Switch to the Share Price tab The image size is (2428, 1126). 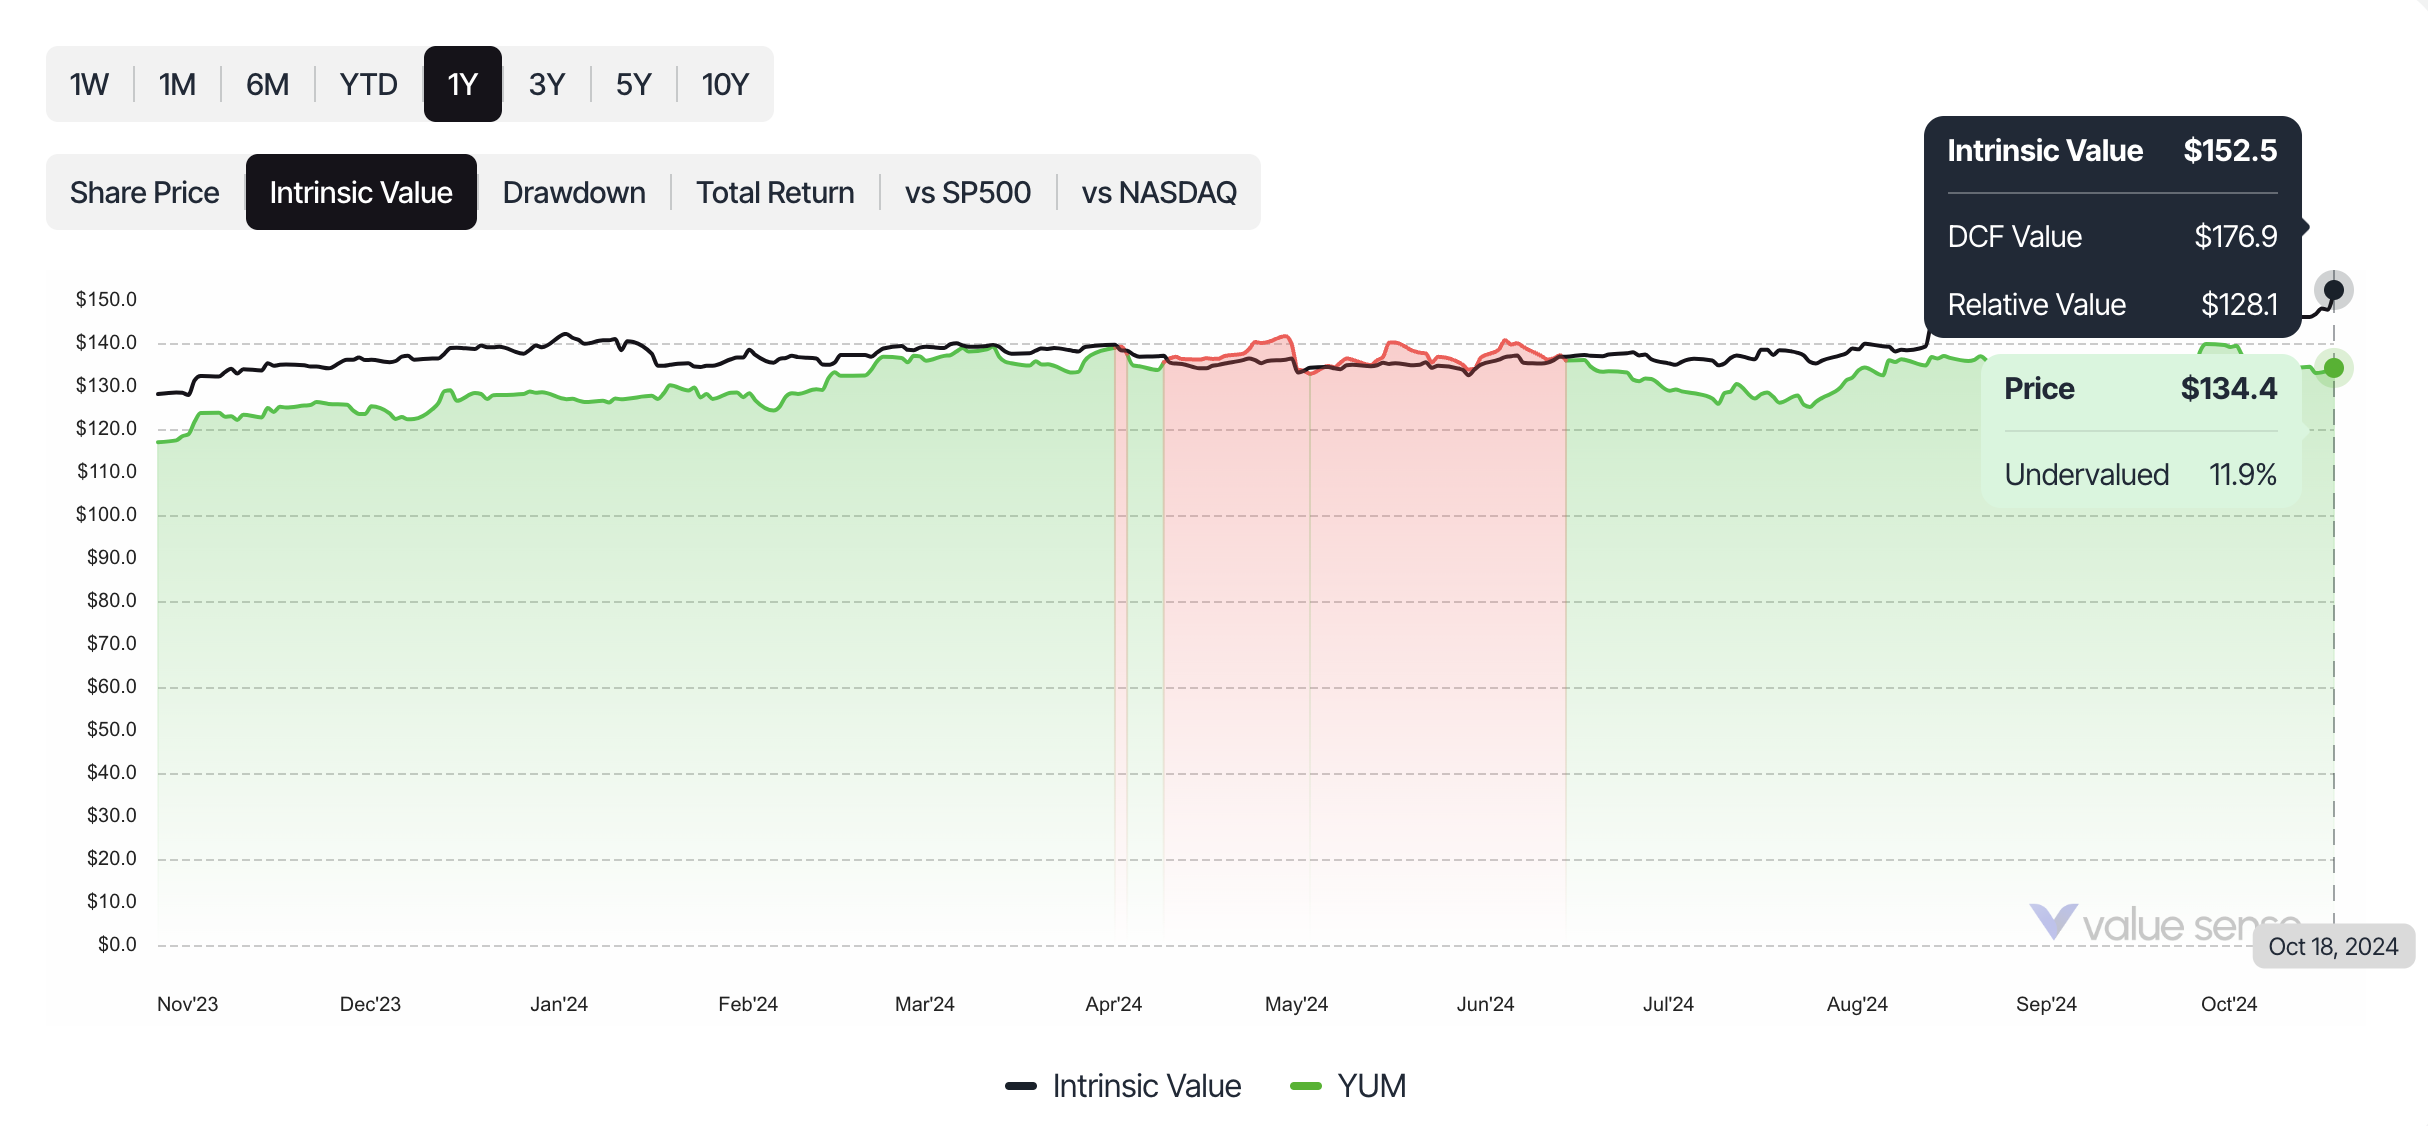coord(144,191)
